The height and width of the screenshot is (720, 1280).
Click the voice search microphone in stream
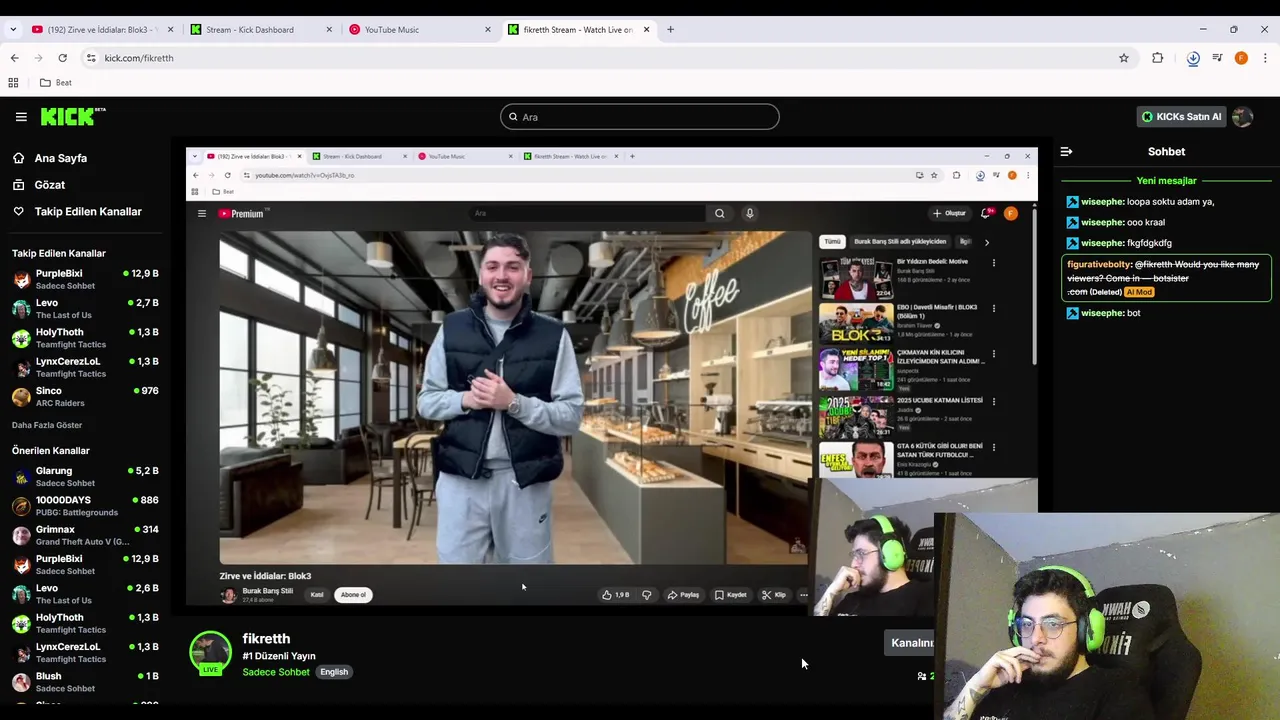[749, 213]
